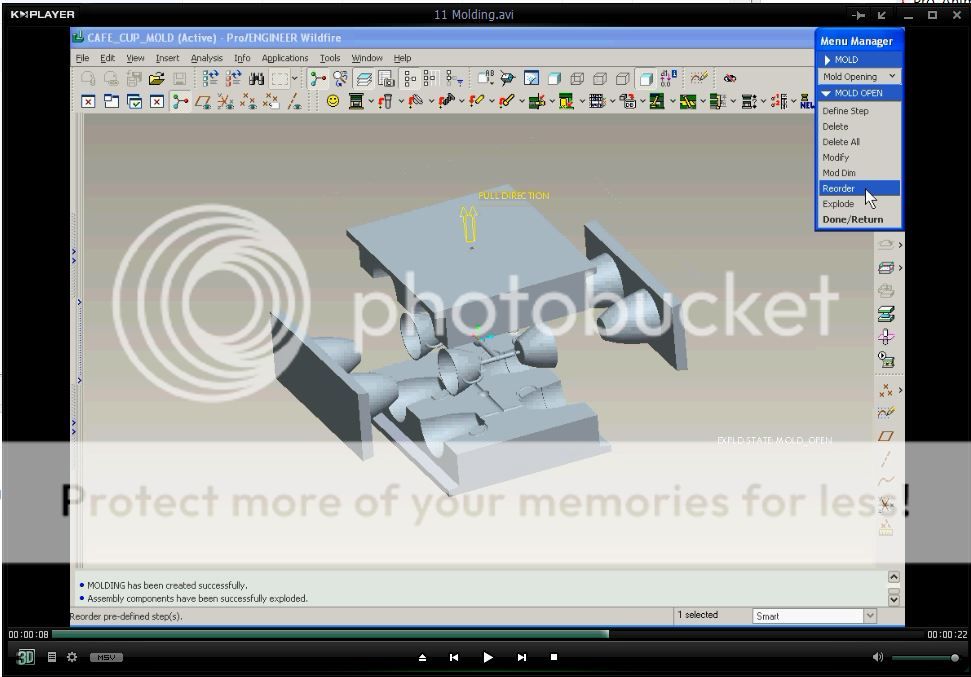Click the Open file folder icon
The image size is (971, 677).
(x=156, y=79)
